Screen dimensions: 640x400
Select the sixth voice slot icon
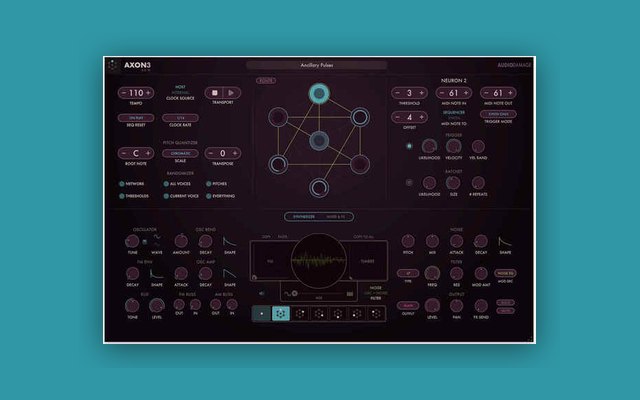357,313
